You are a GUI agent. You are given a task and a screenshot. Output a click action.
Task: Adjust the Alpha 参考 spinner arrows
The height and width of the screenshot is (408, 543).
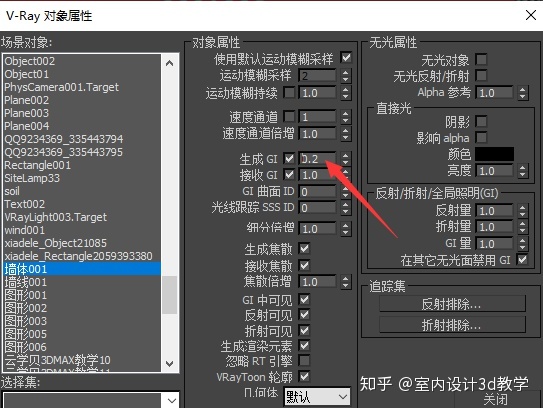point(523,93)
